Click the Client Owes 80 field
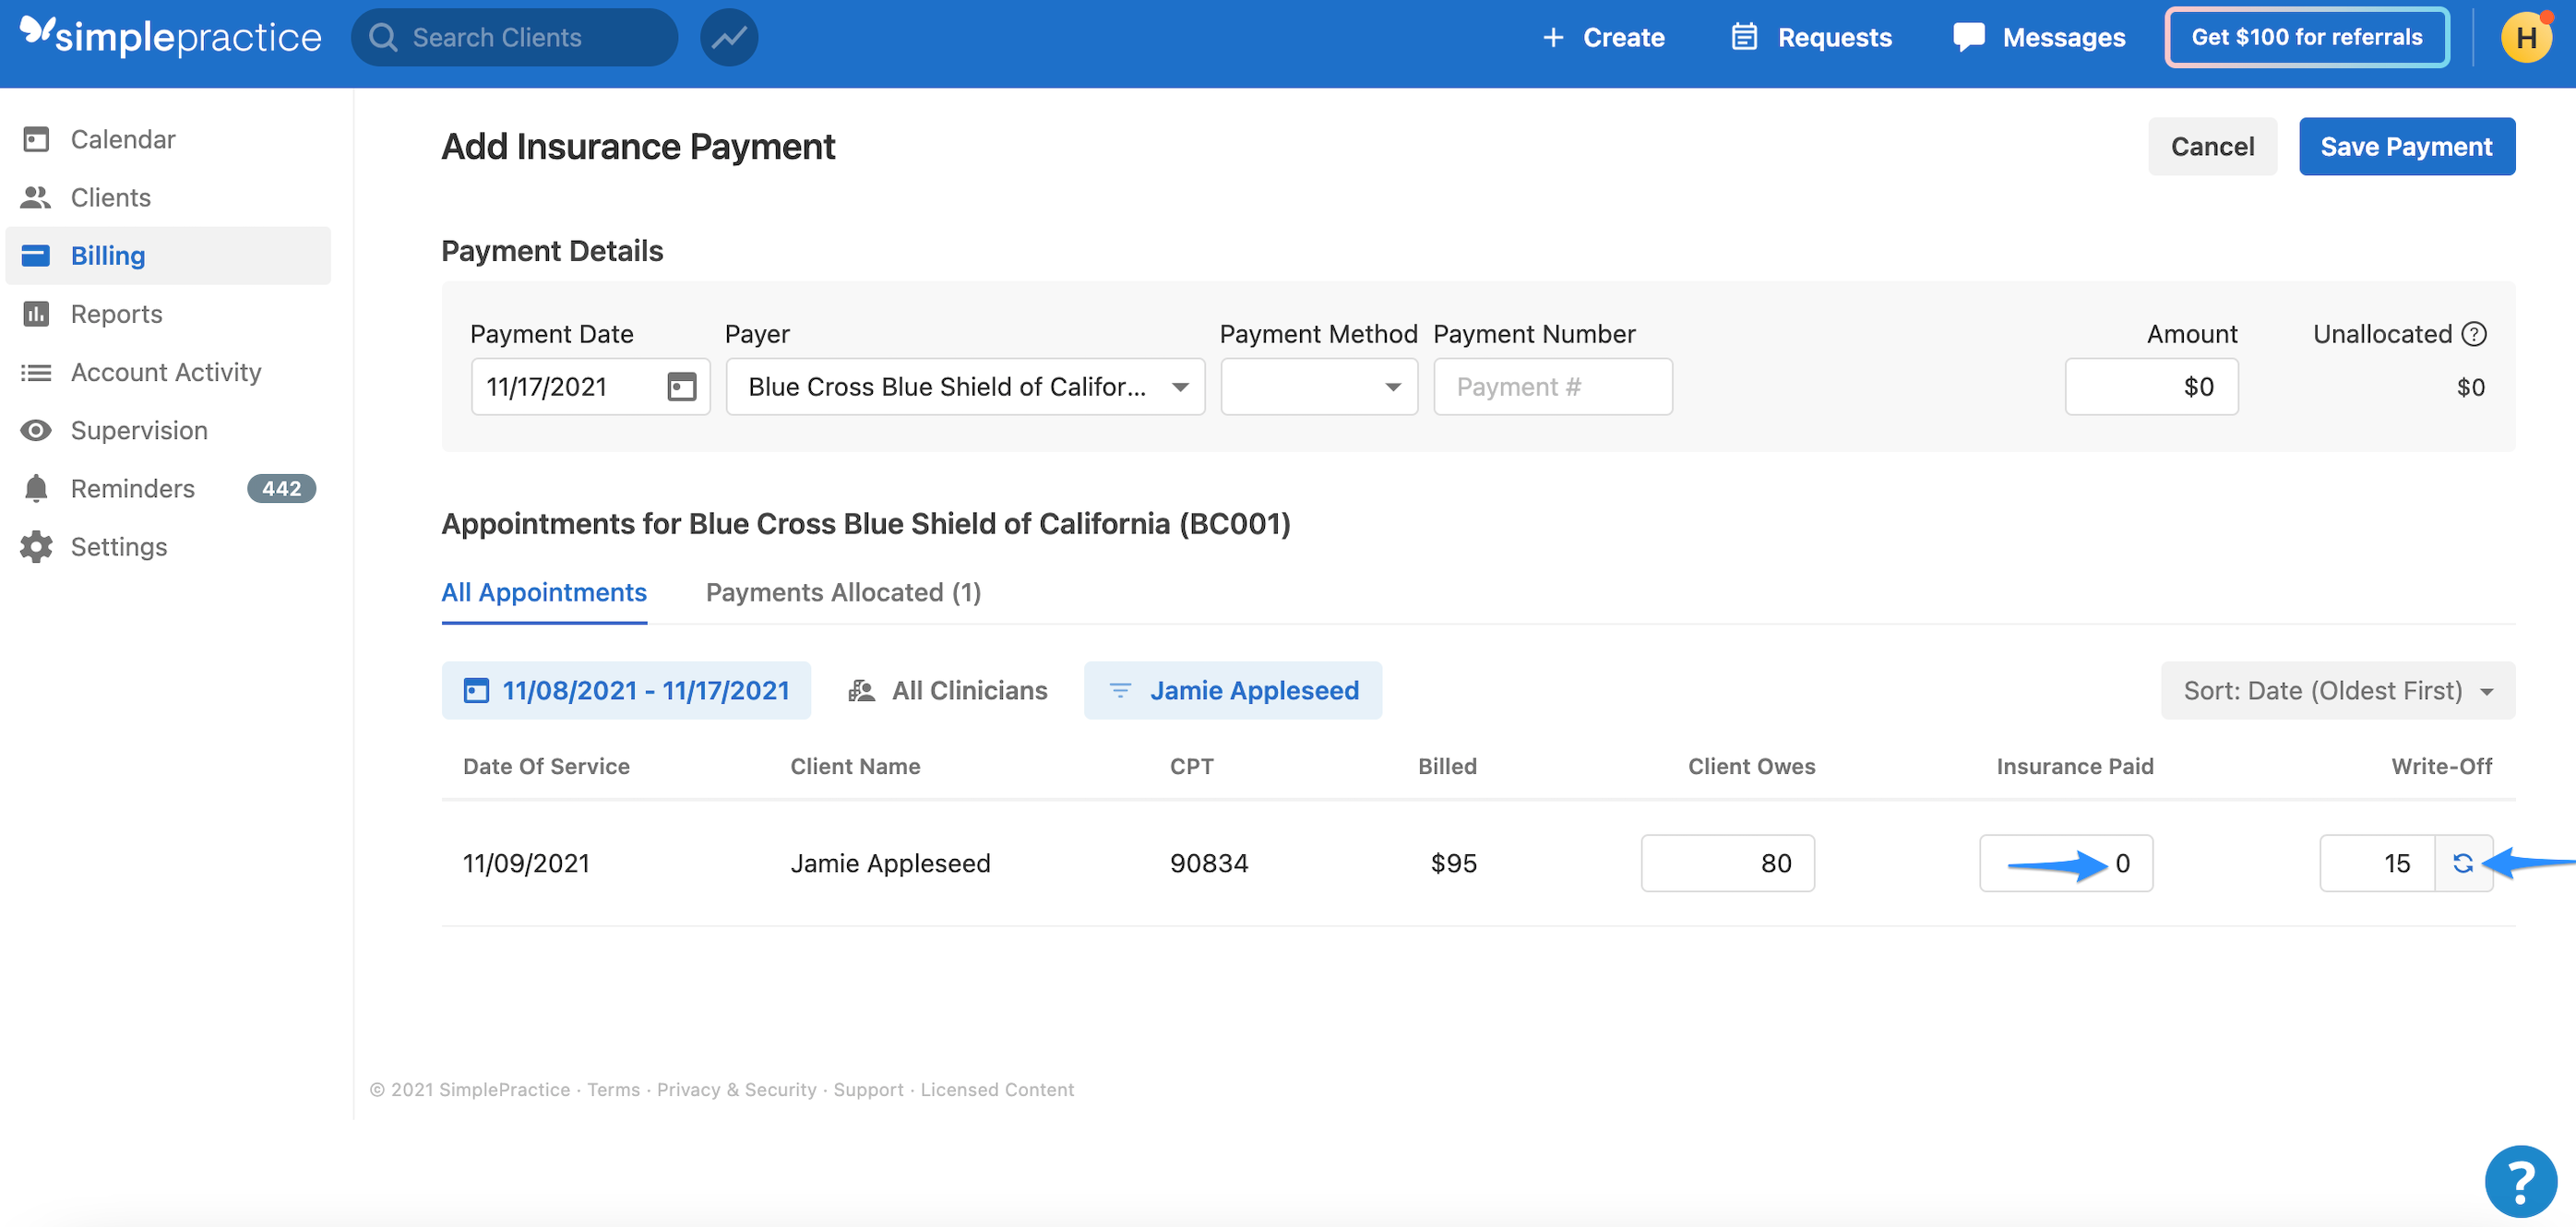This screenshot has width=2576, height=1227. pos(1727,863)
